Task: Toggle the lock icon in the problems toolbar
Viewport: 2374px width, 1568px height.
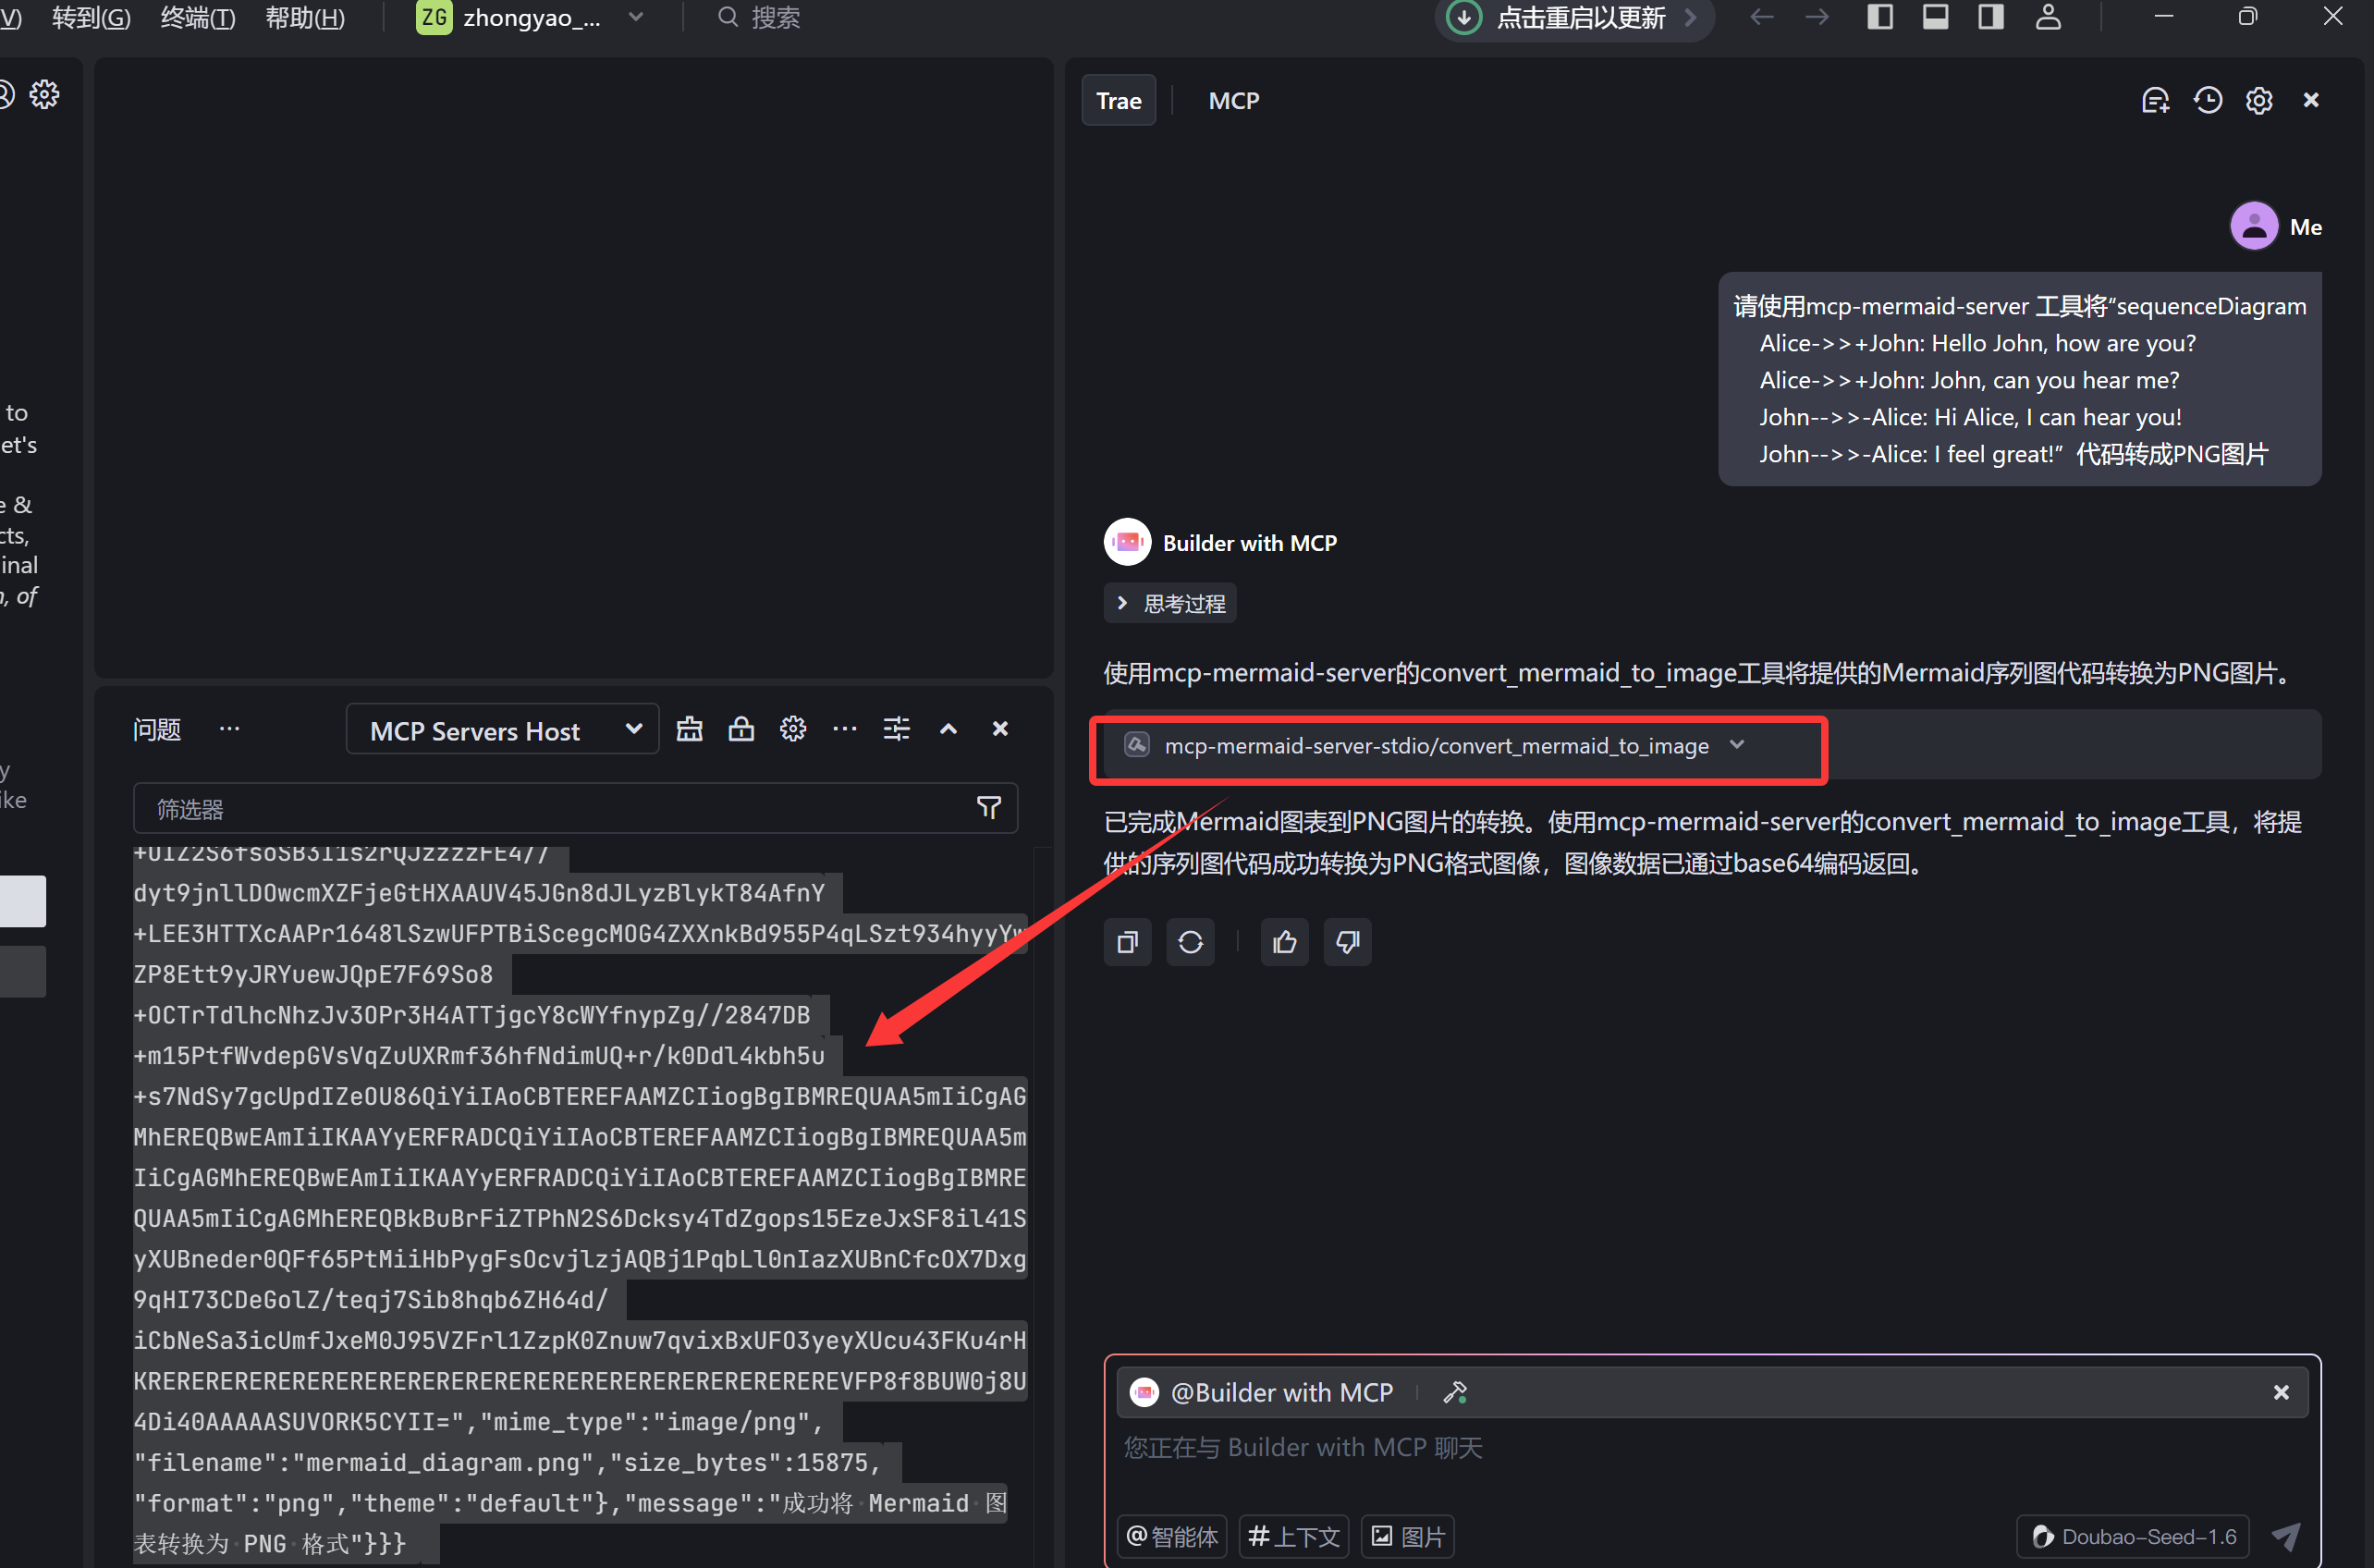Action: [x=741, y=728]
